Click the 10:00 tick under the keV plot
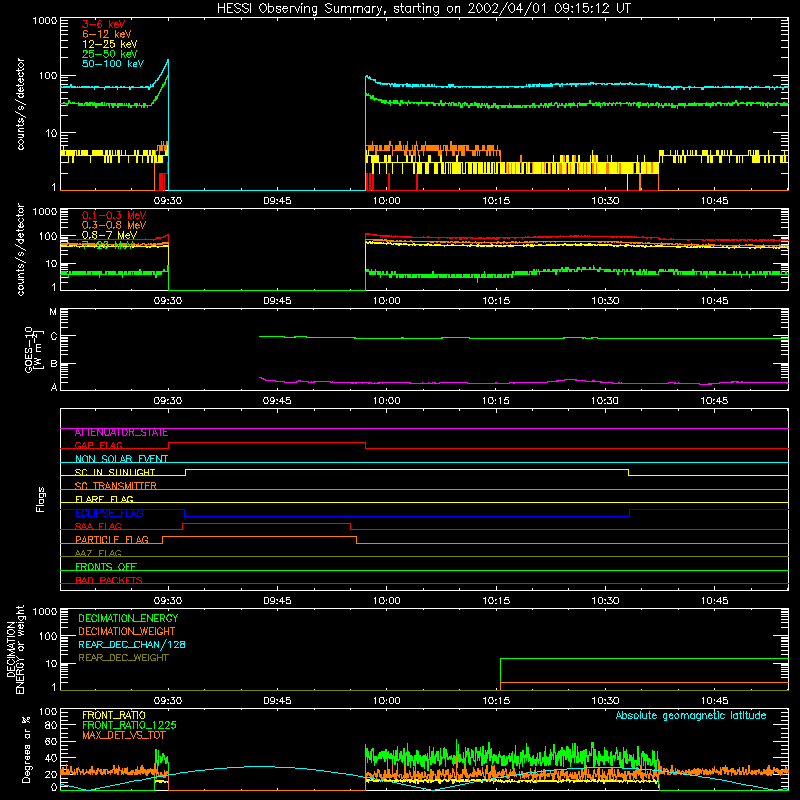 (x=387, y=201)
